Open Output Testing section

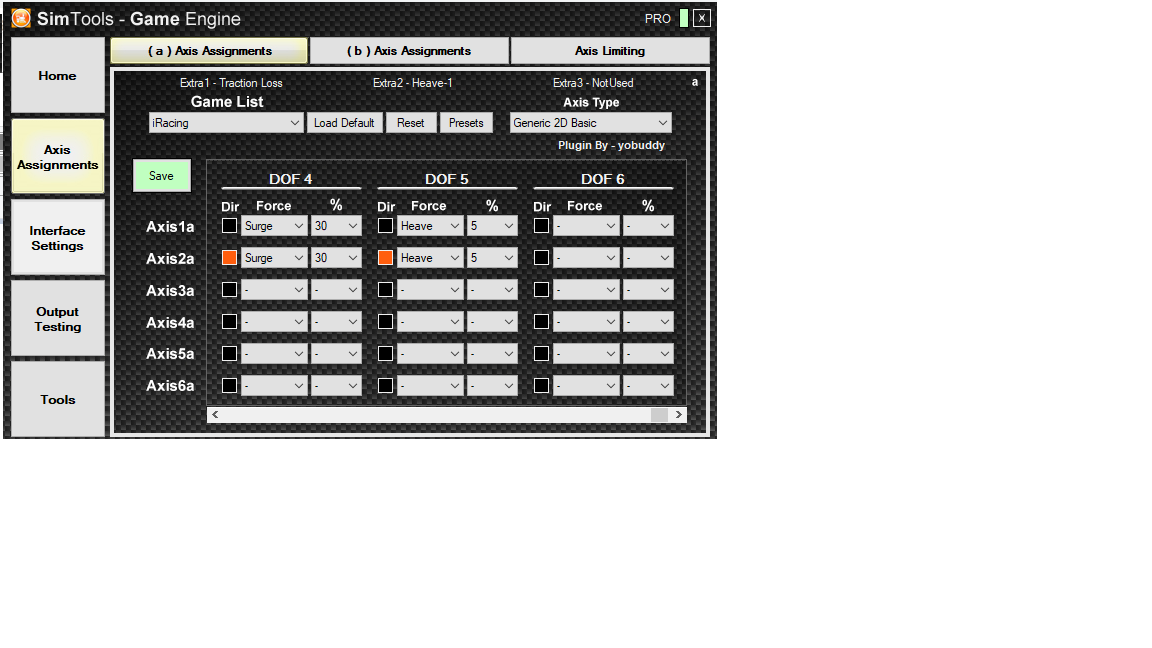point(57,319)
